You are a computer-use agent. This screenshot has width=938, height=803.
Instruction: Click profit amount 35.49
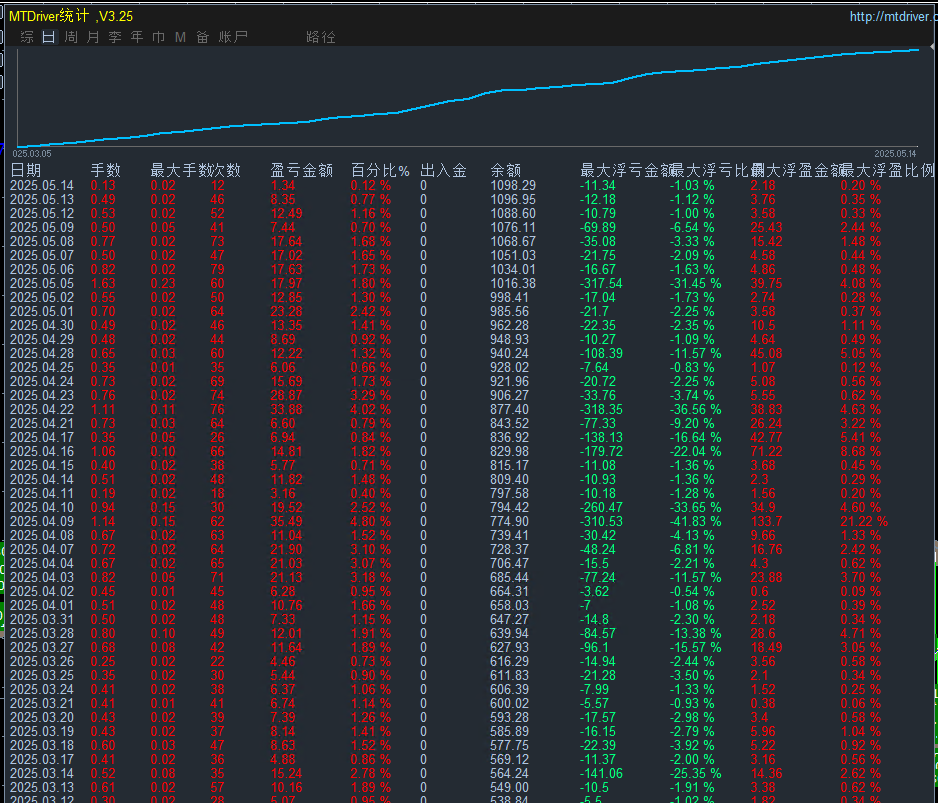(287, 521)
